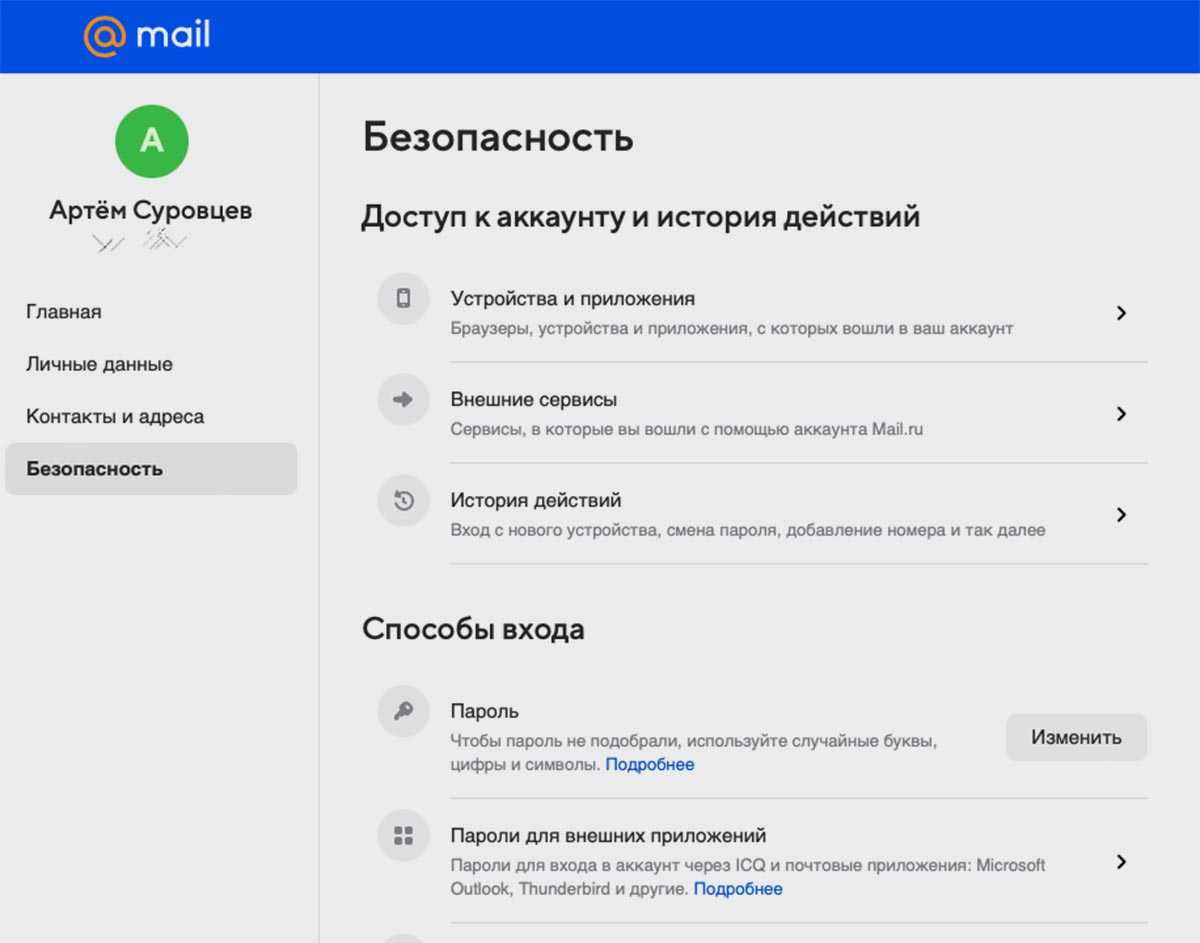
Task: Select the Безопасность sidebar item
Action: point(94,469)
